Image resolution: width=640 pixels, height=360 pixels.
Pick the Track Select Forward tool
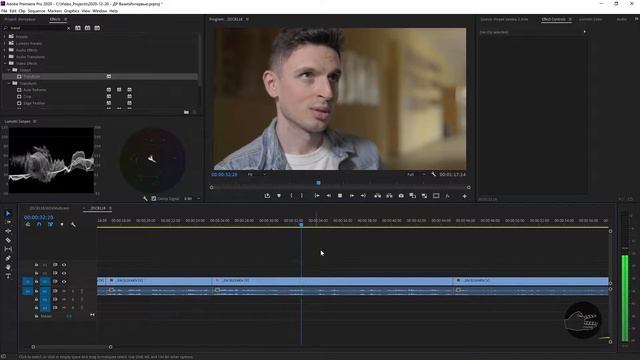pos(8,222)
